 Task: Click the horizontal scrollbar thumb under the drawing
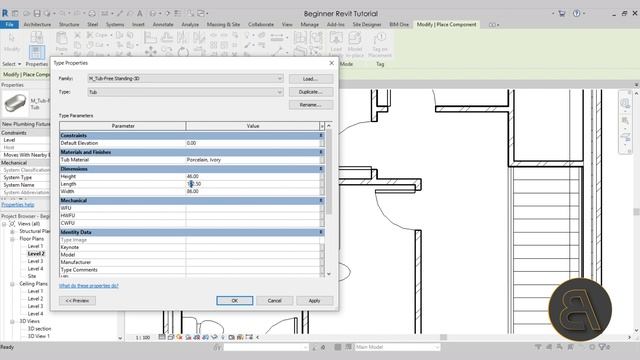coord(443,337)
